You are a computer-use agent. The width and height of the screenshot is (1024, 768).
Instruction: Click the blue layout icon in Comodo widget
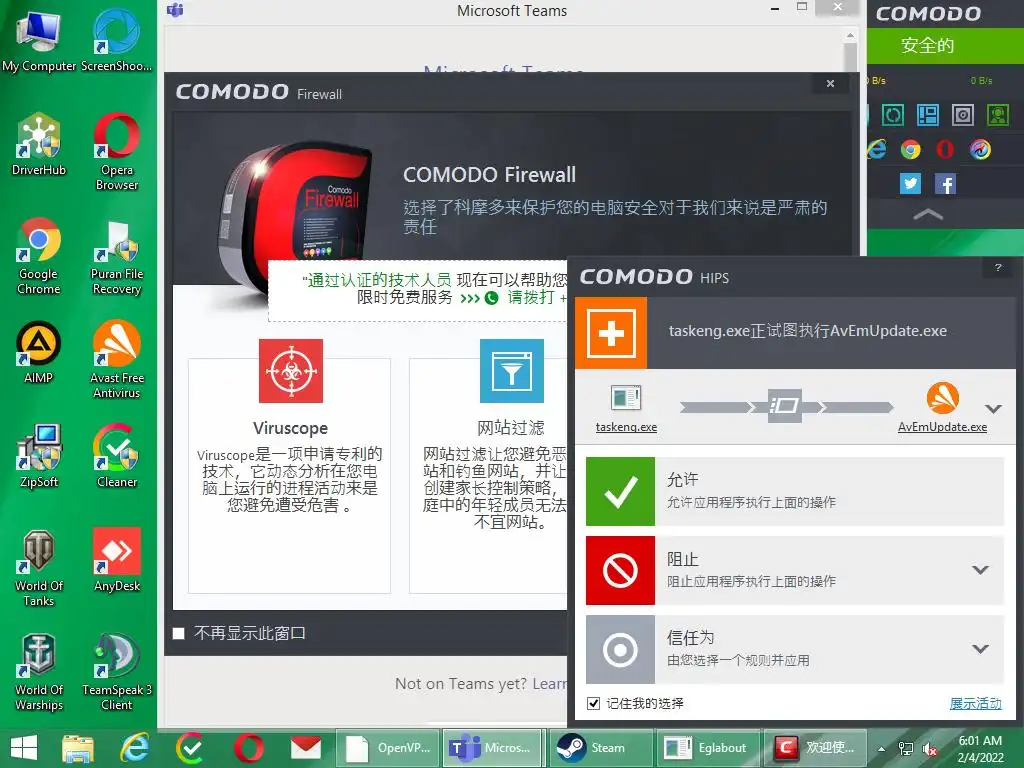tap(928, 115)
